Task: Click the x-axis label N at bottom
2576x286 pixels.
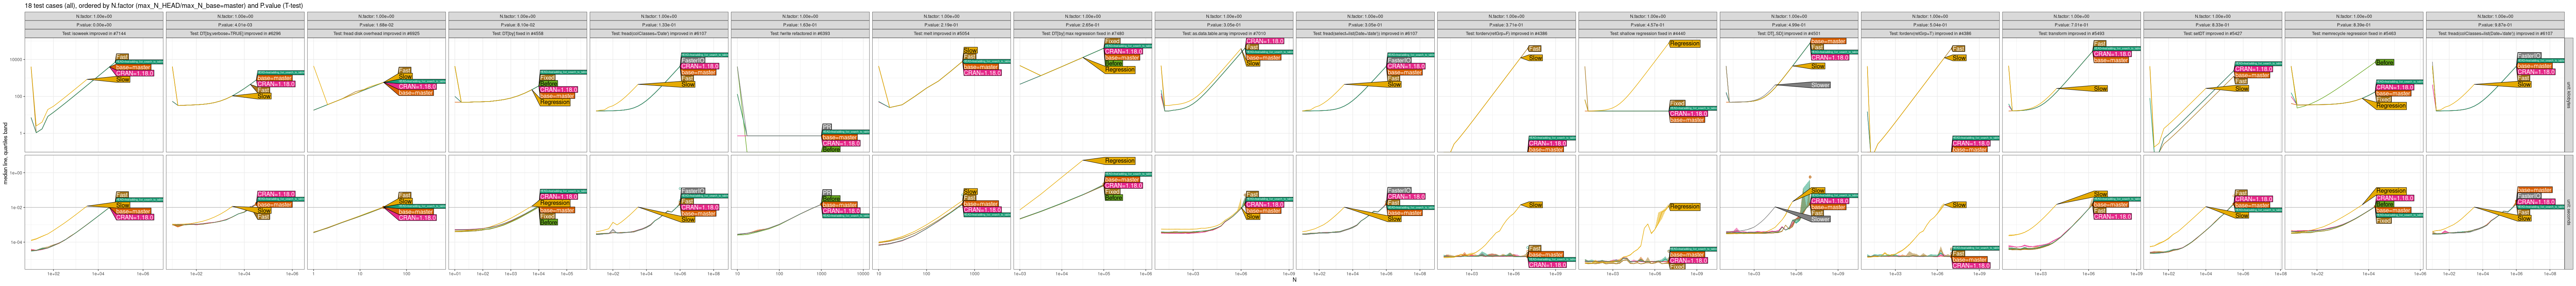Action: coord(1294,280)
